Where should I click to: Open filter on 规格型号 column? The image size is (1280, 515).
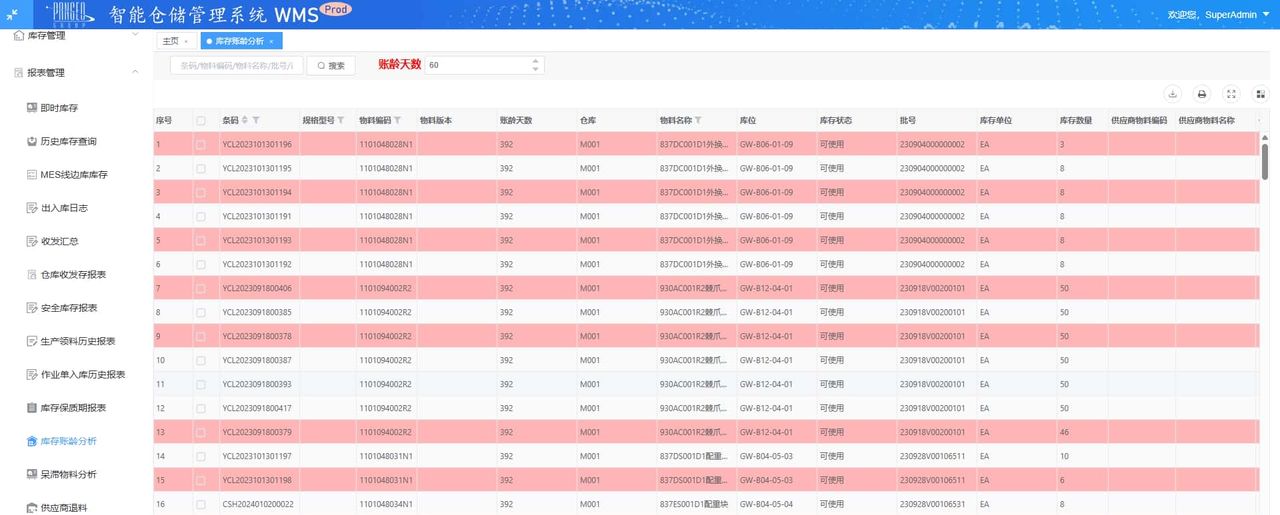point(340,120)
